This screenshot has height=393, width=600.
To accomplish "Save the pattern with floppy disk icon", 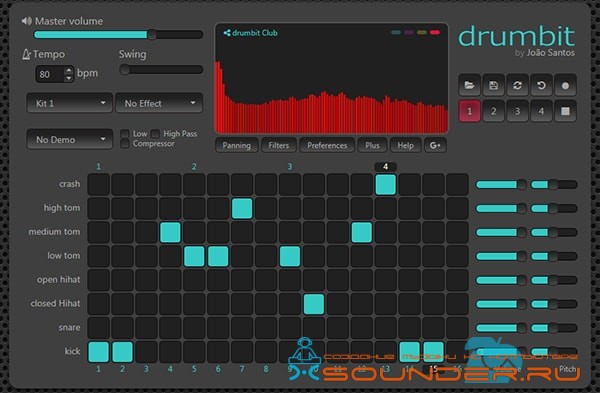I will click(493, 85).
